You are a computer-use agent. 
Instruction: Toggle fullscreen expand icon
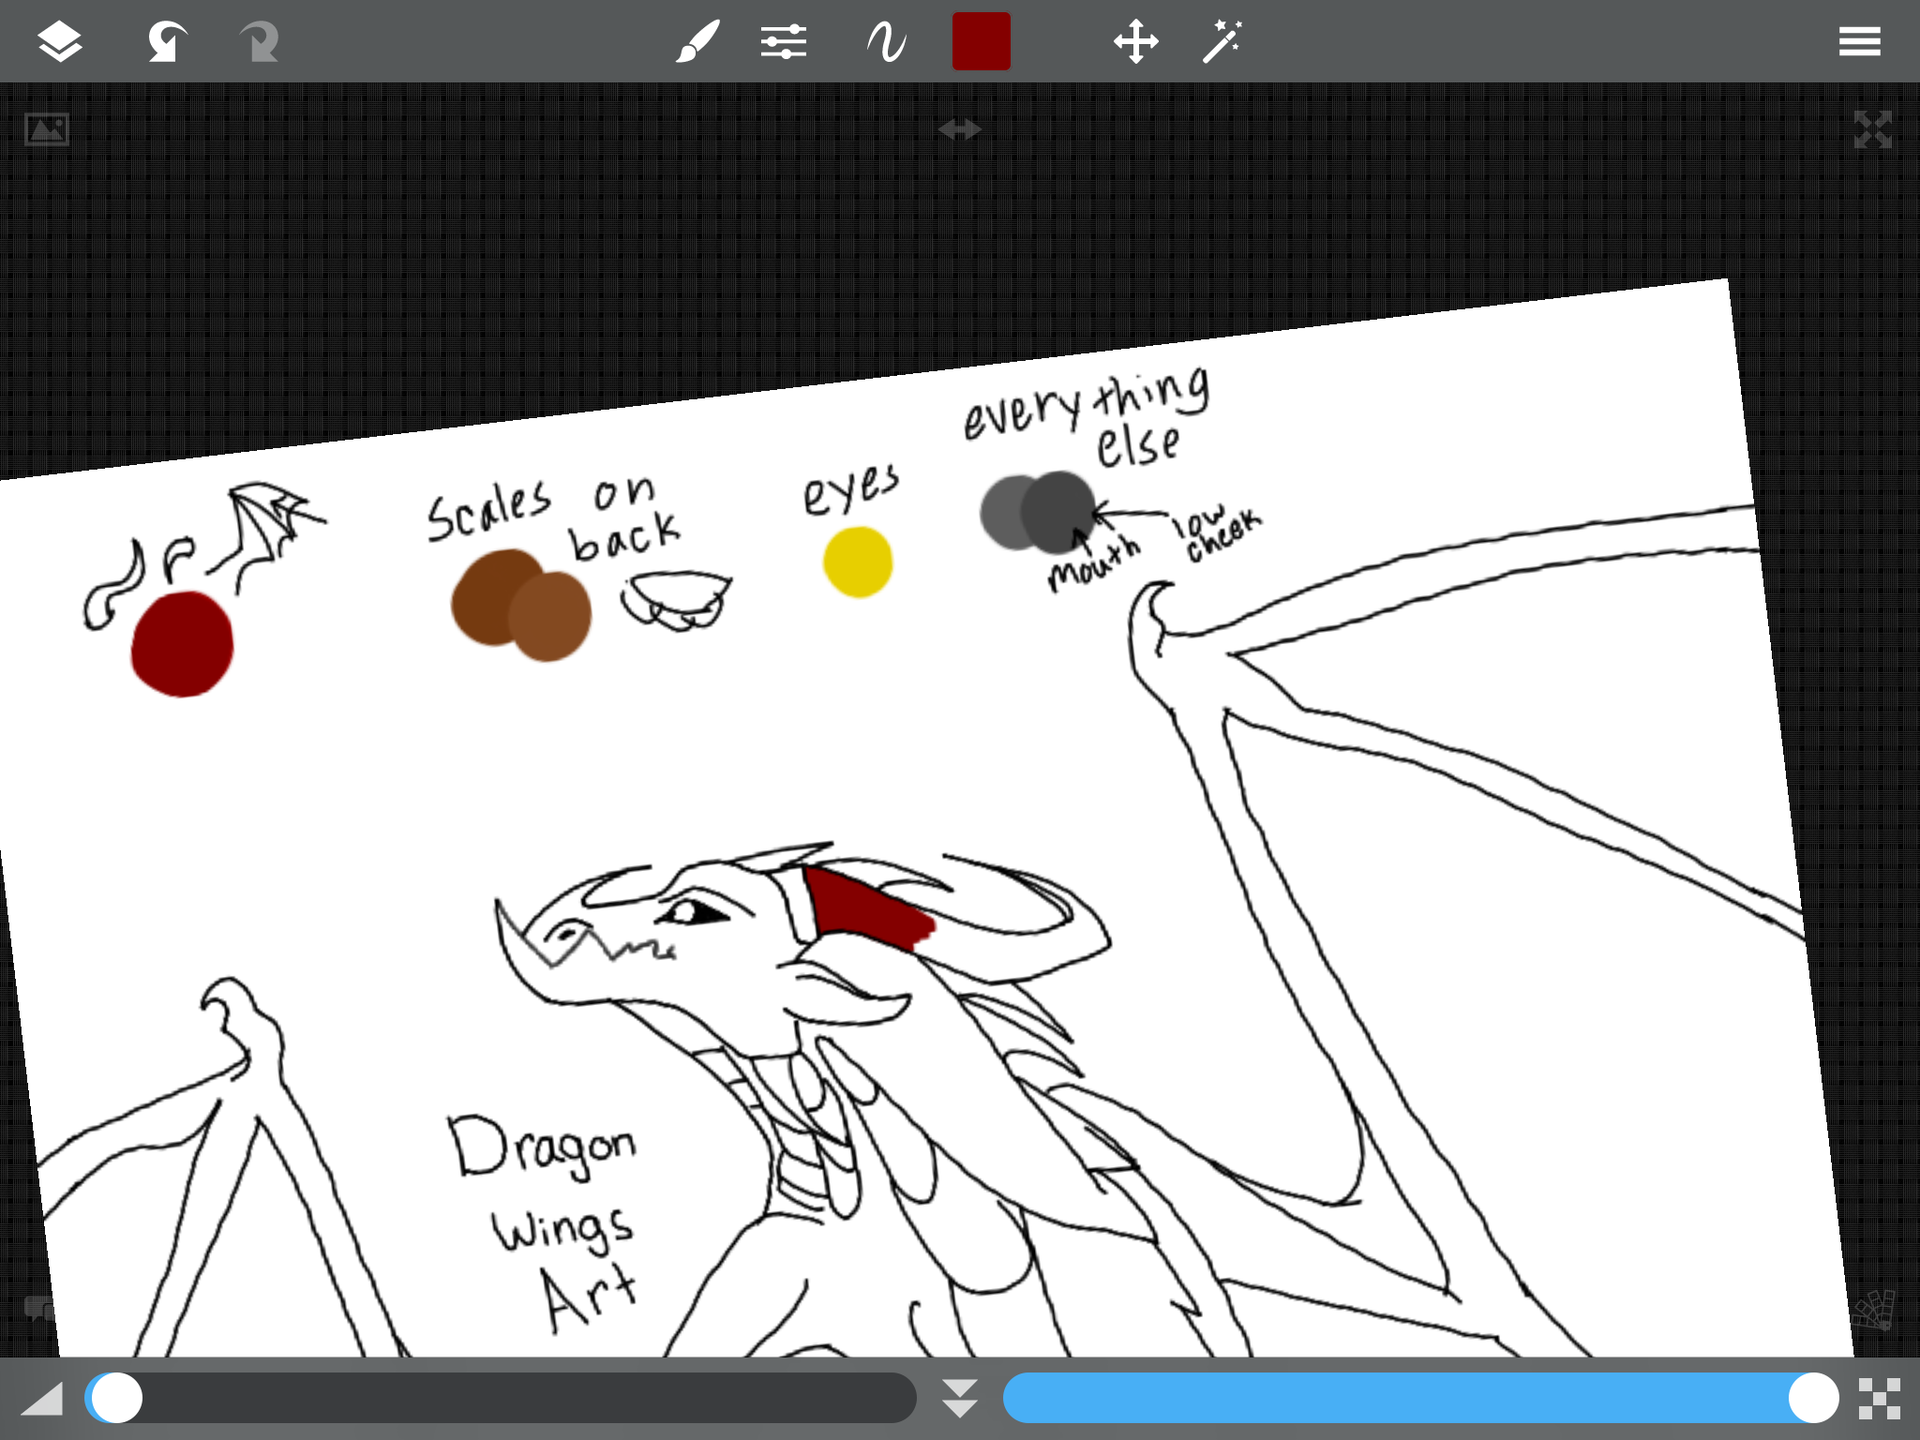click(1872, 129)
